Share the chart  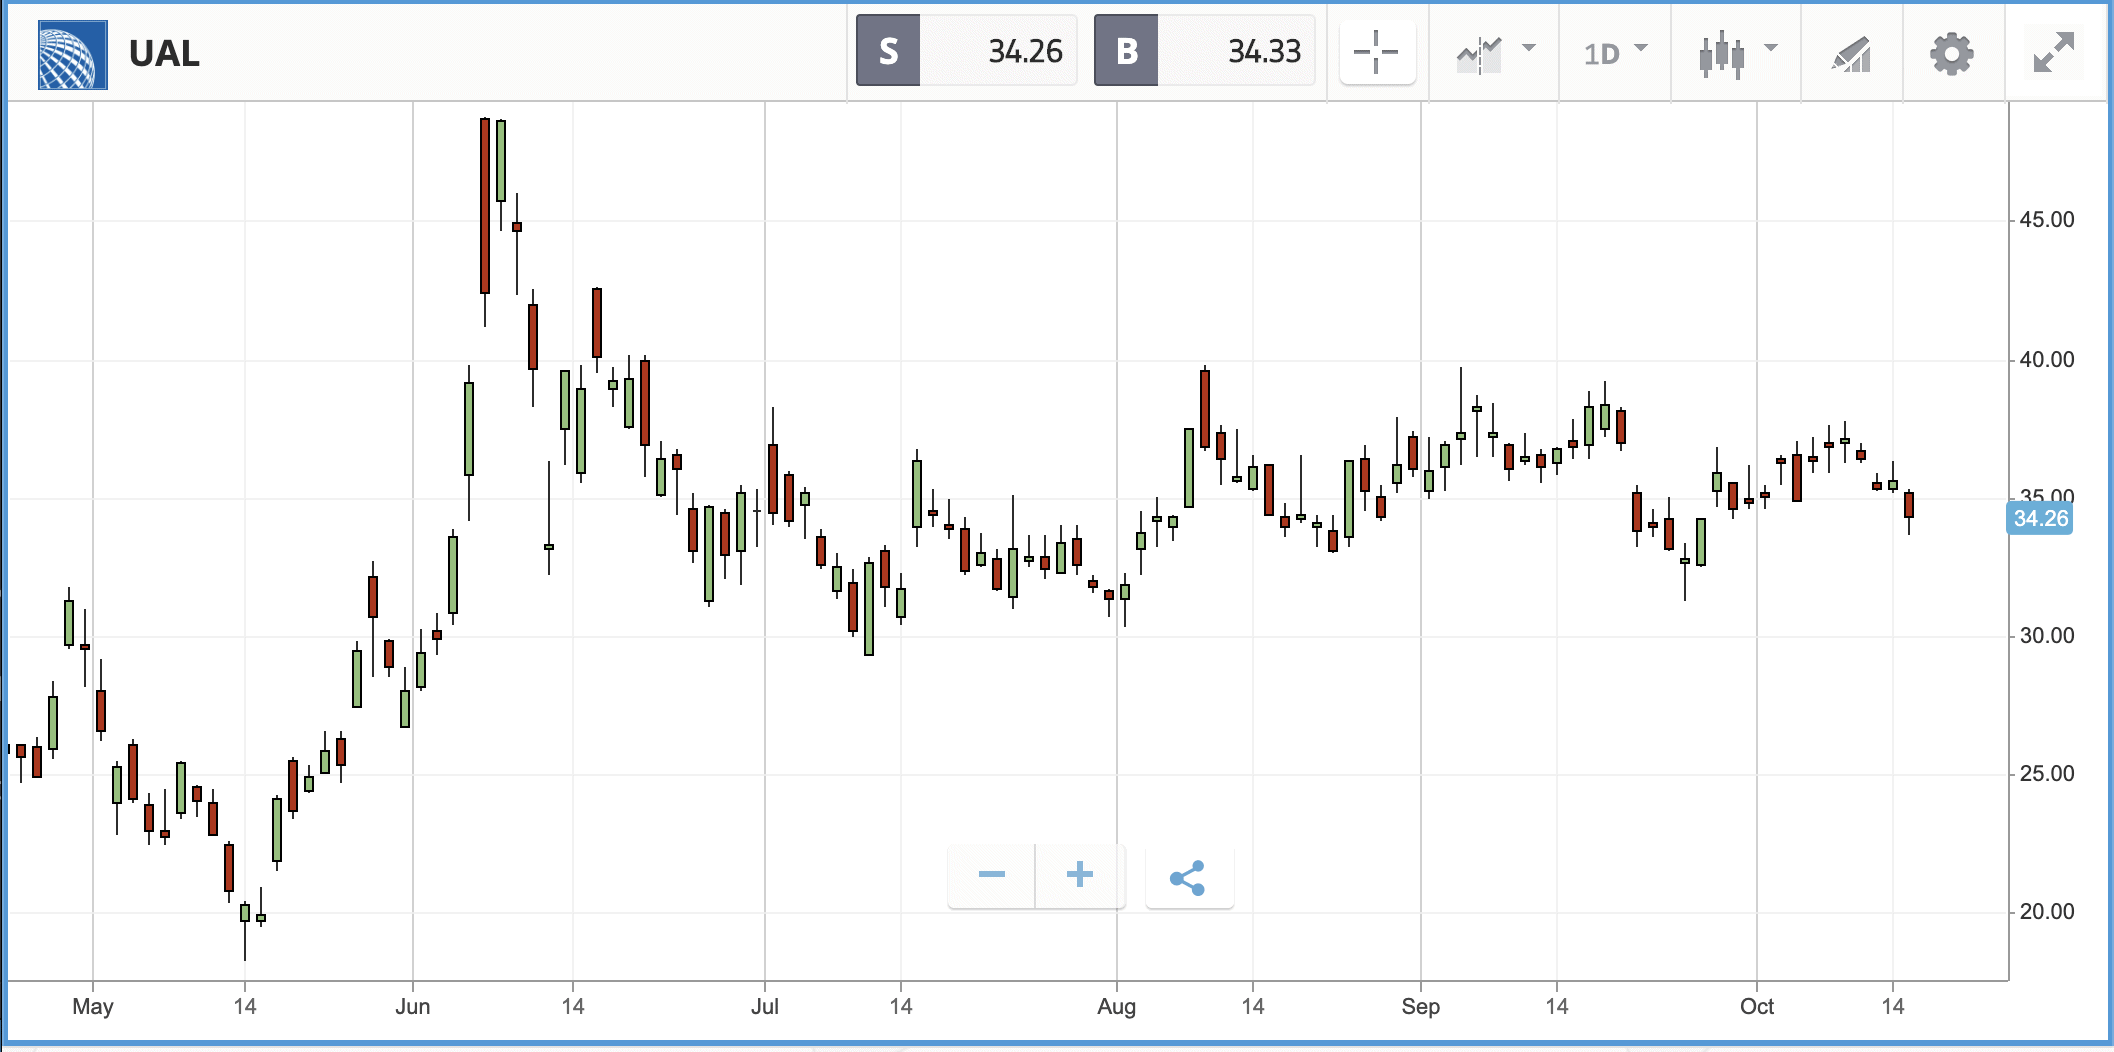[x=1188, y=877]
